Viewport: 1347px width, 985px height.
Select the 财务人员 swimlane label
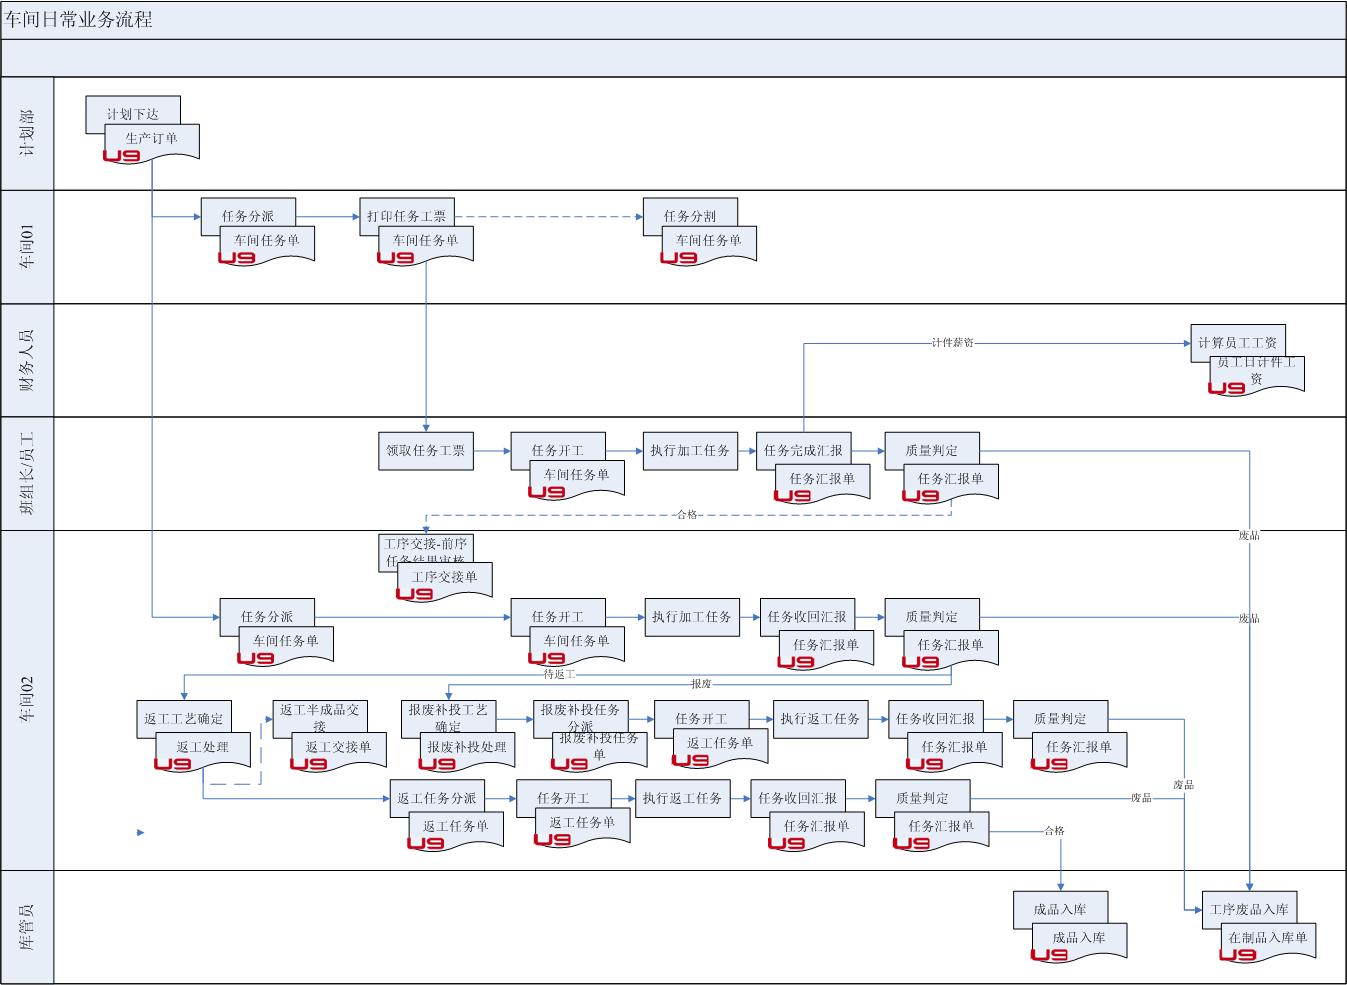point(28,360)
